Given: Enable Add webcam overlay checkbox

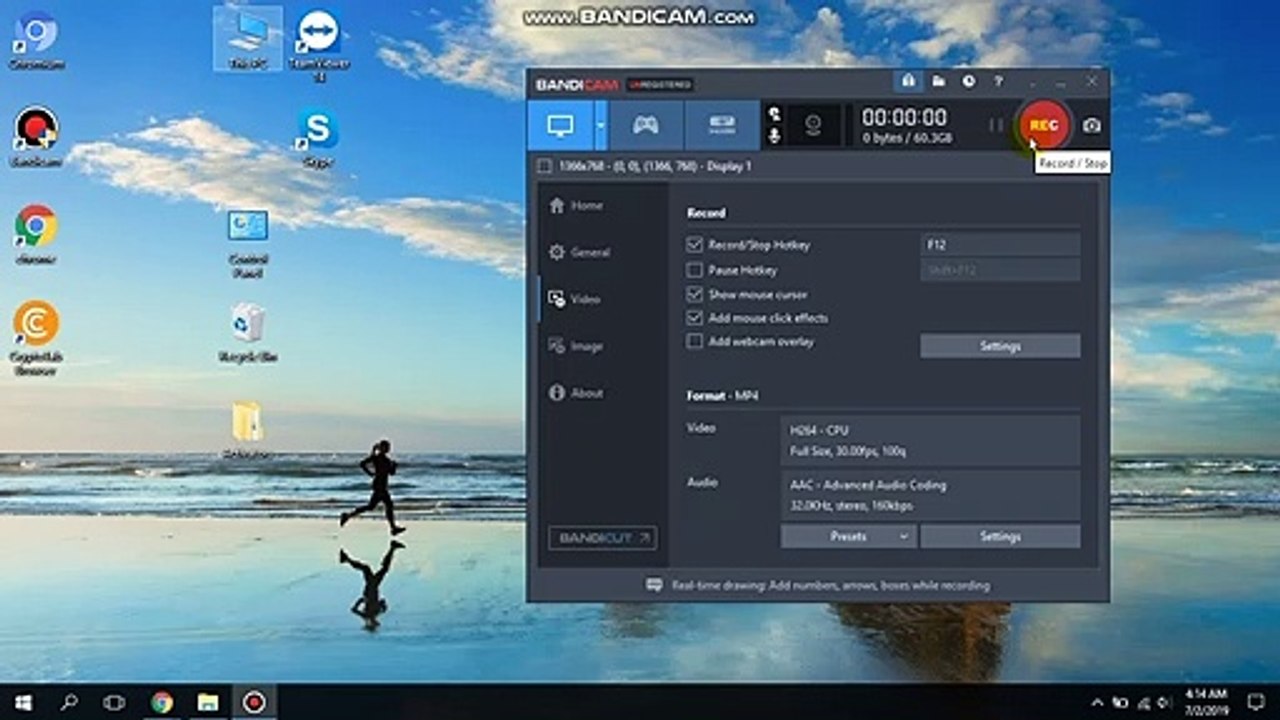Looking at the screenshot, I should (x=695, y=342).
